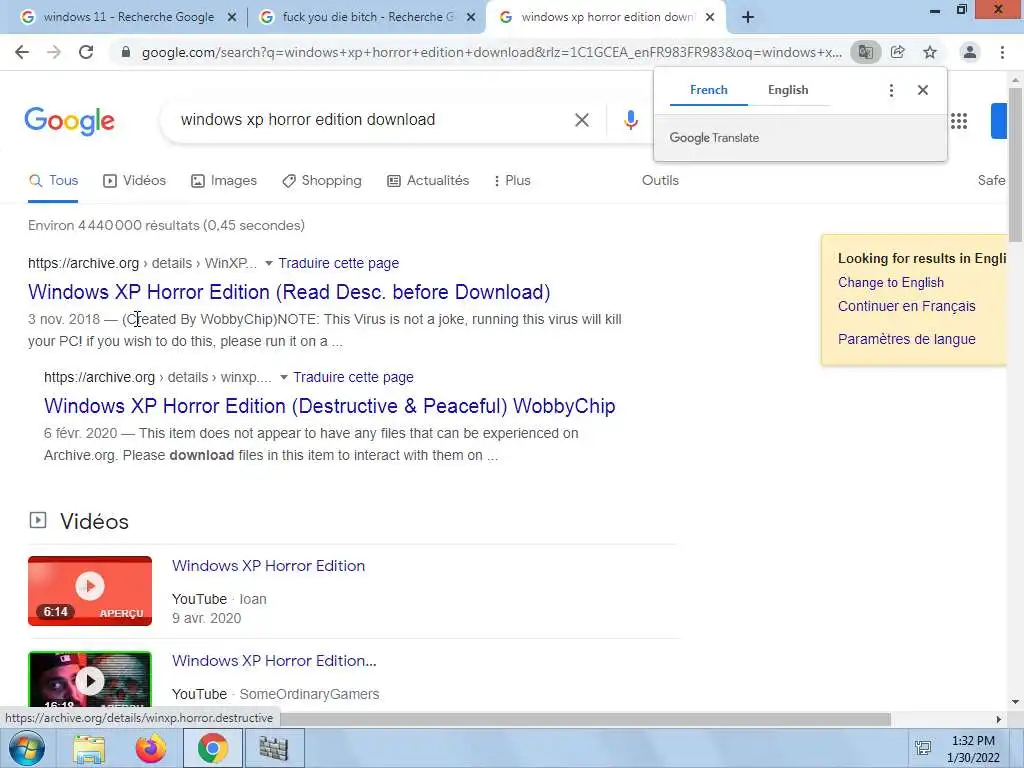Viewport: 1024px width, 768px height.
Task: Click Continuer en Français link
Action: [906, 306]
